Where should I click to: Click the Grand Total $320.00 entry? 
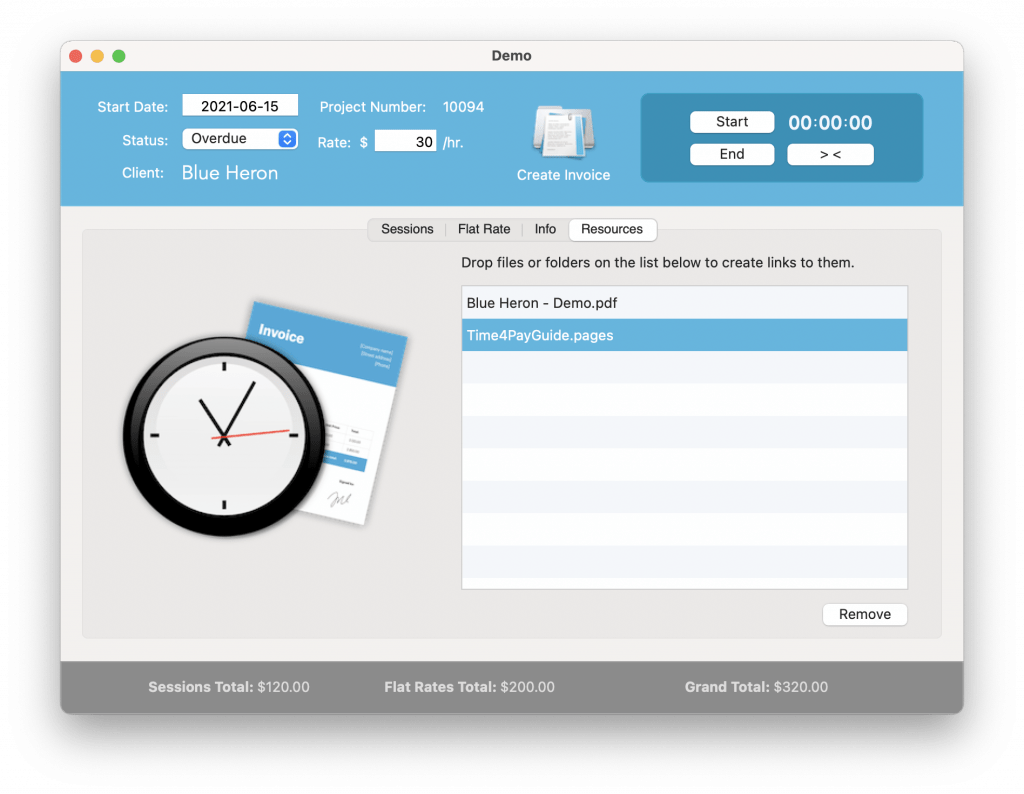pyautogui.click(x=756, y=687)
